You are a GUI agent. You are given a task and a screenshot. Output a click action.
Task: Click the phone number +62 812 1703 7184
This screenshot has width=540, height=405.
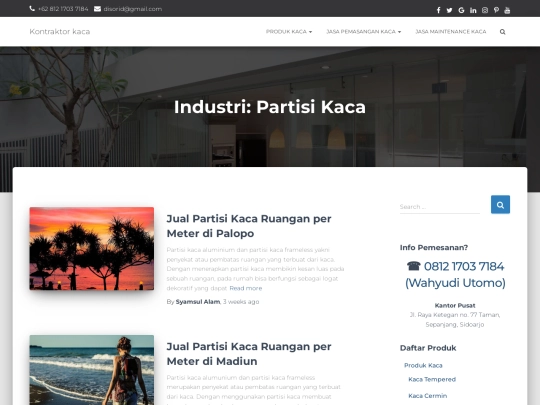point(63,9)
